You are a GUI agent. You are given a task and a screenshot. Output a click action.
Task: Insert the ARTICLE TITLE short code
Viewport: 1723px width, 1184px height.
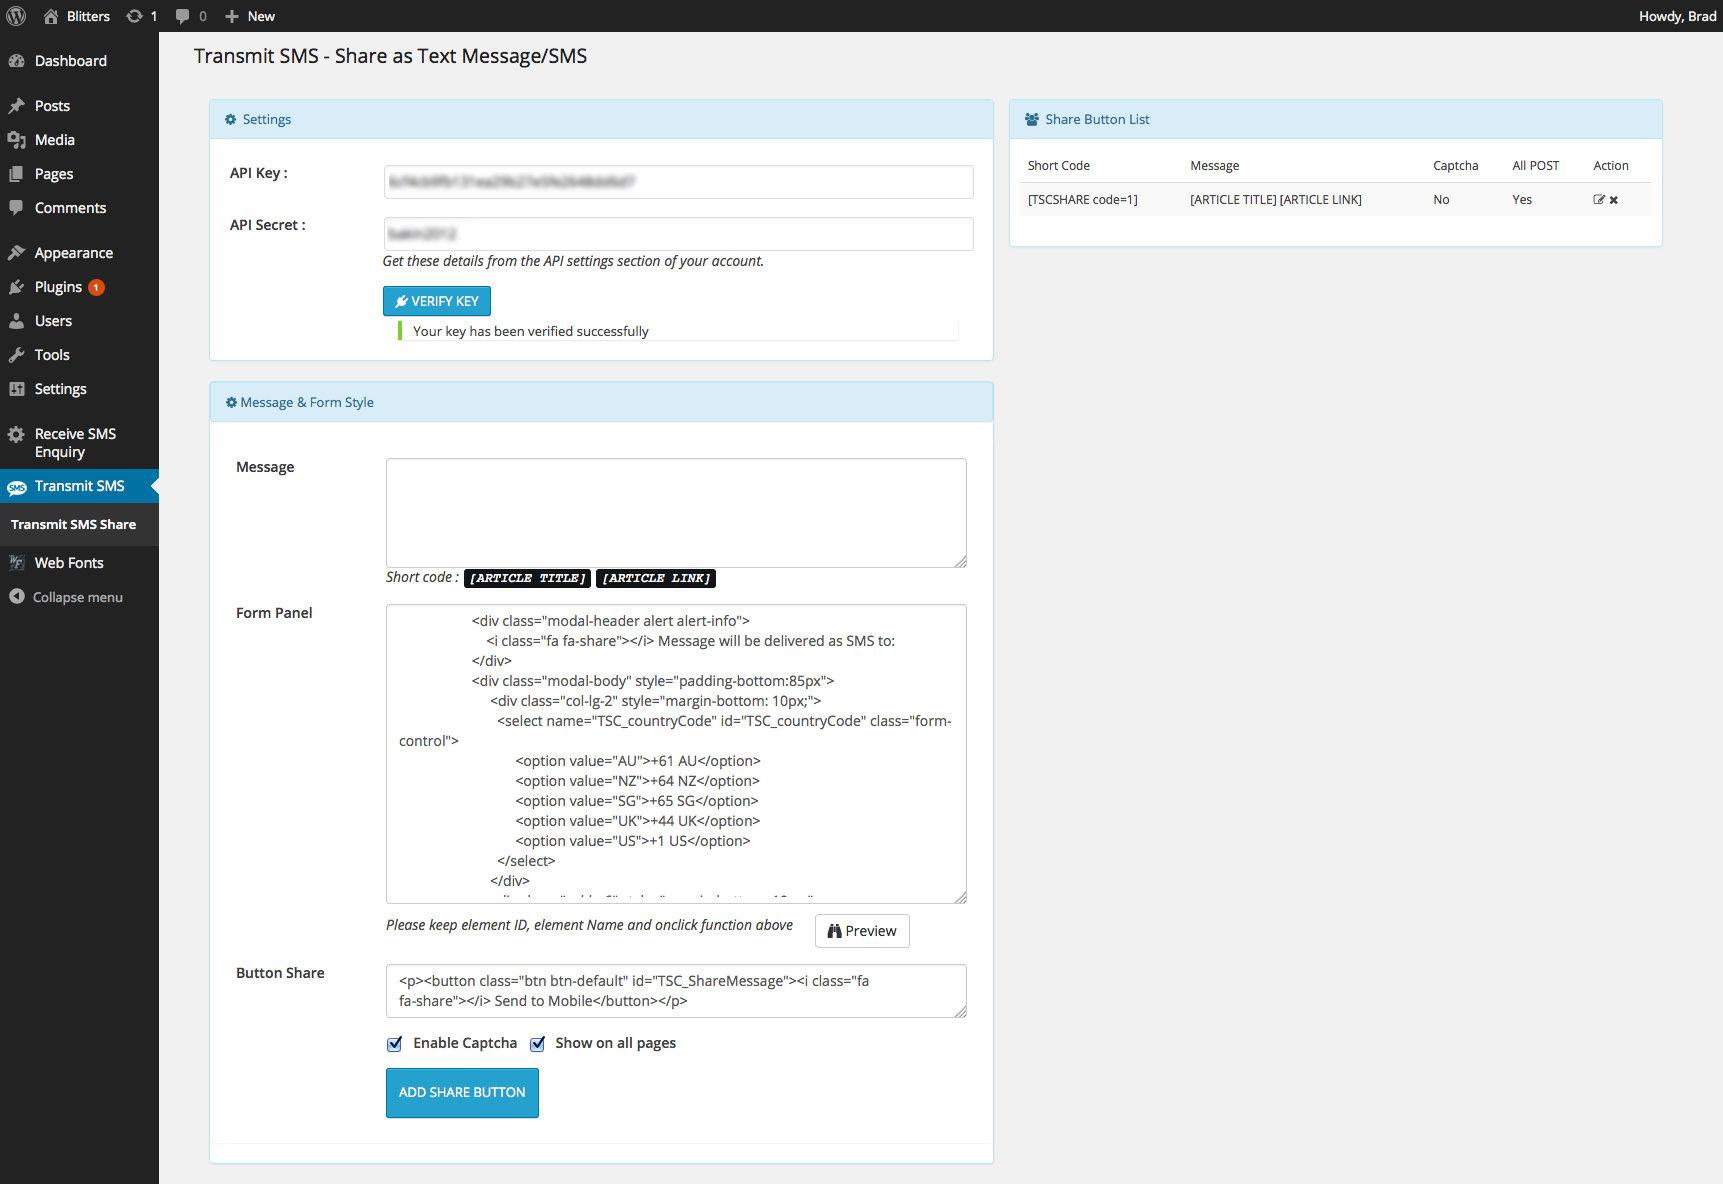tap(527, 578)
